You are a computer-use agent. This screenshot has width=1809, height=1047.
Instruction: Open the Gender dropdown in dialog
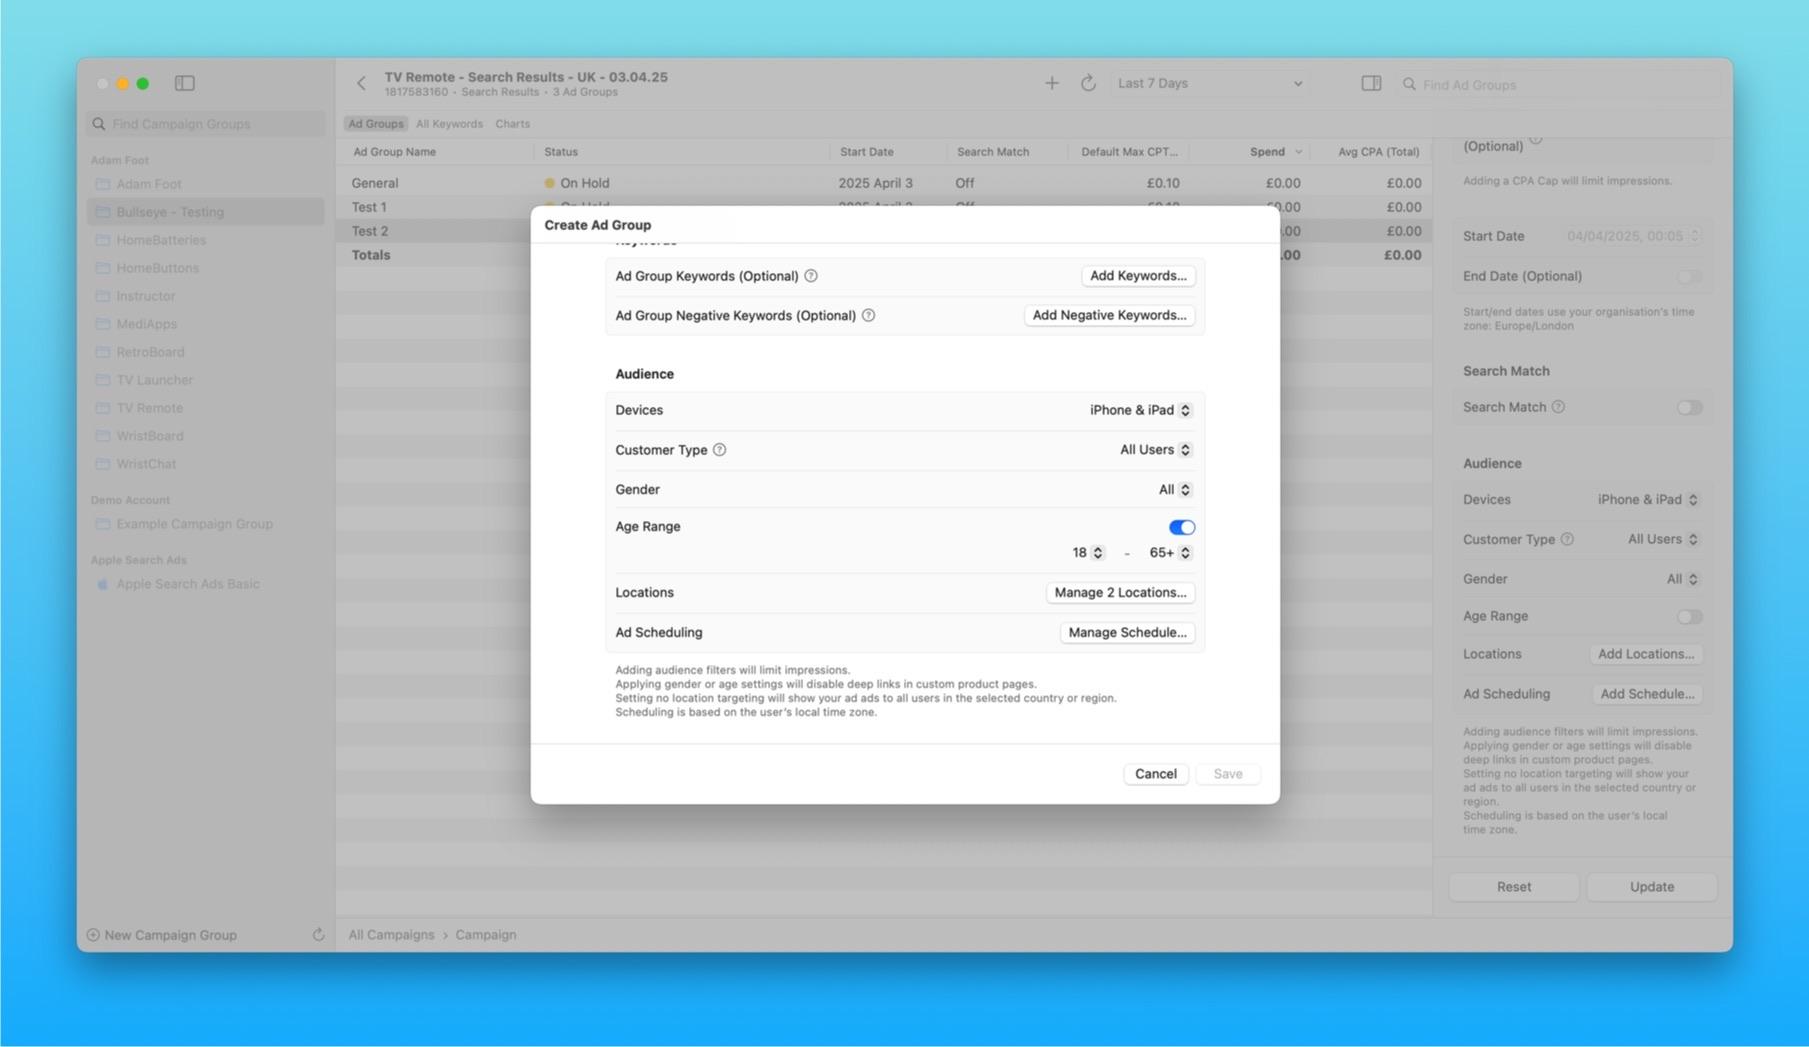click(1175, 490)
